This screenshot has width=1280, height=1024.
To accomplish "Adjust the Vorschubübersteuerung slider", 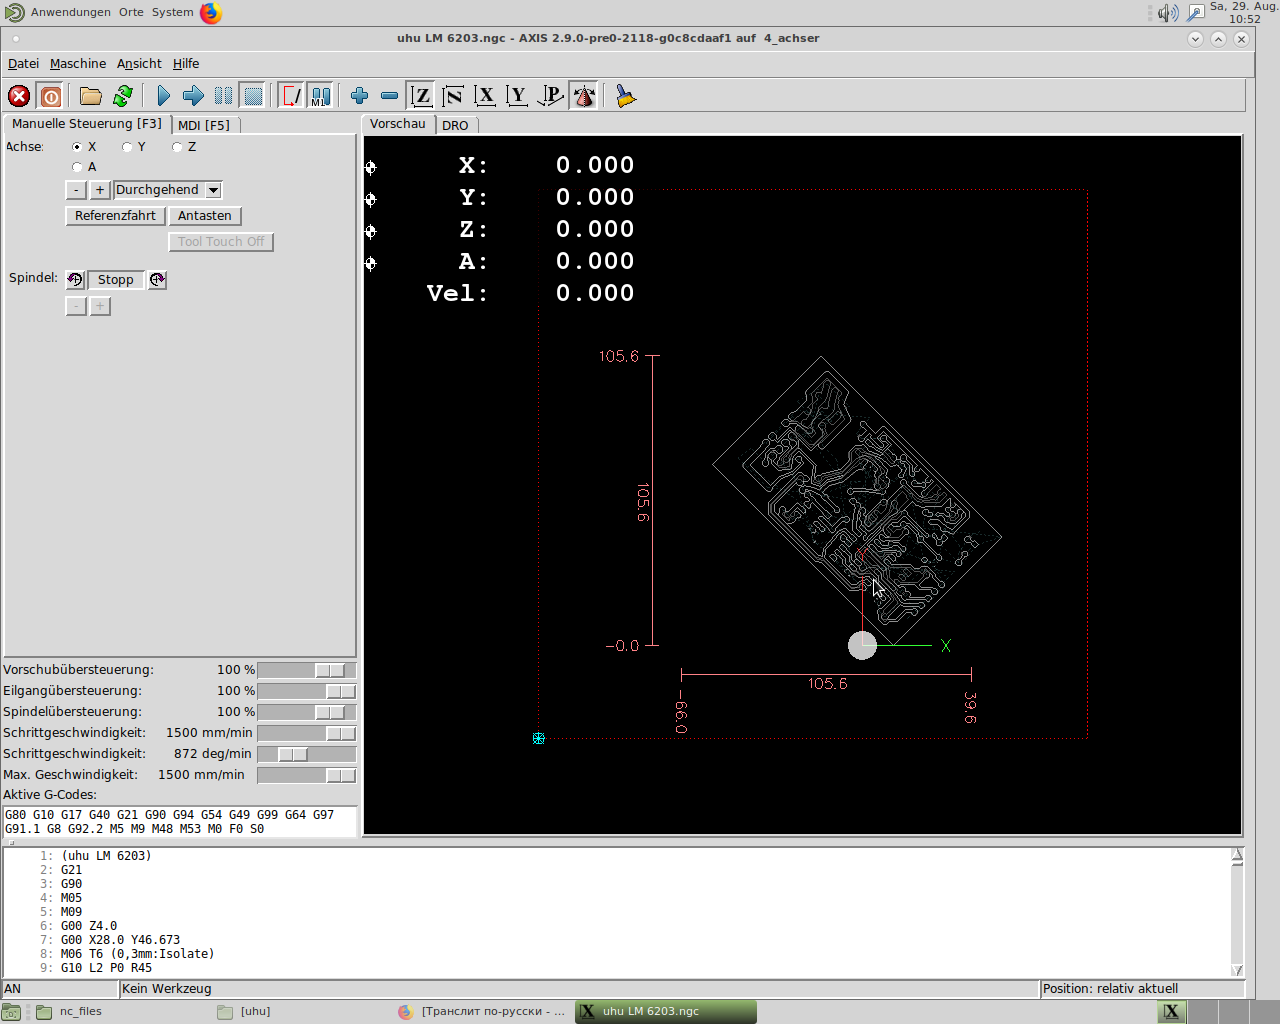I will (x=330, y=670).
